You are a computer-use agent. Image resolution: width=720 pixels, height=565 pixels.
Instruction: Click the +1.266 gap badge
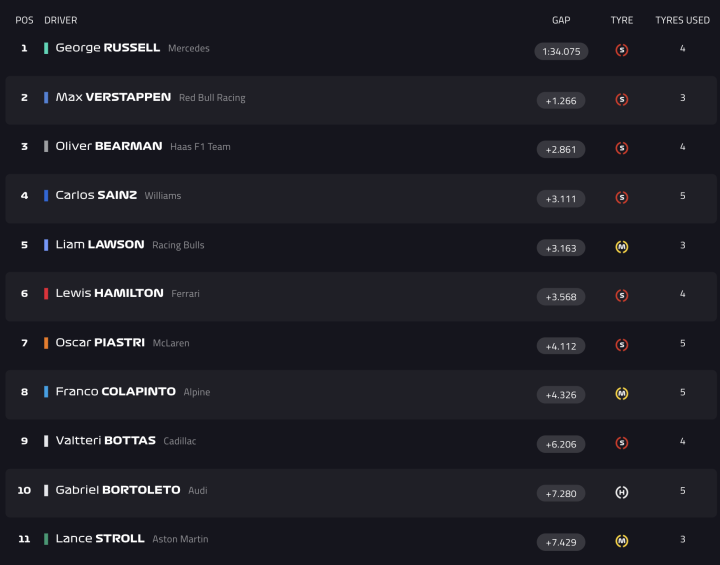[x=561, y=100]
